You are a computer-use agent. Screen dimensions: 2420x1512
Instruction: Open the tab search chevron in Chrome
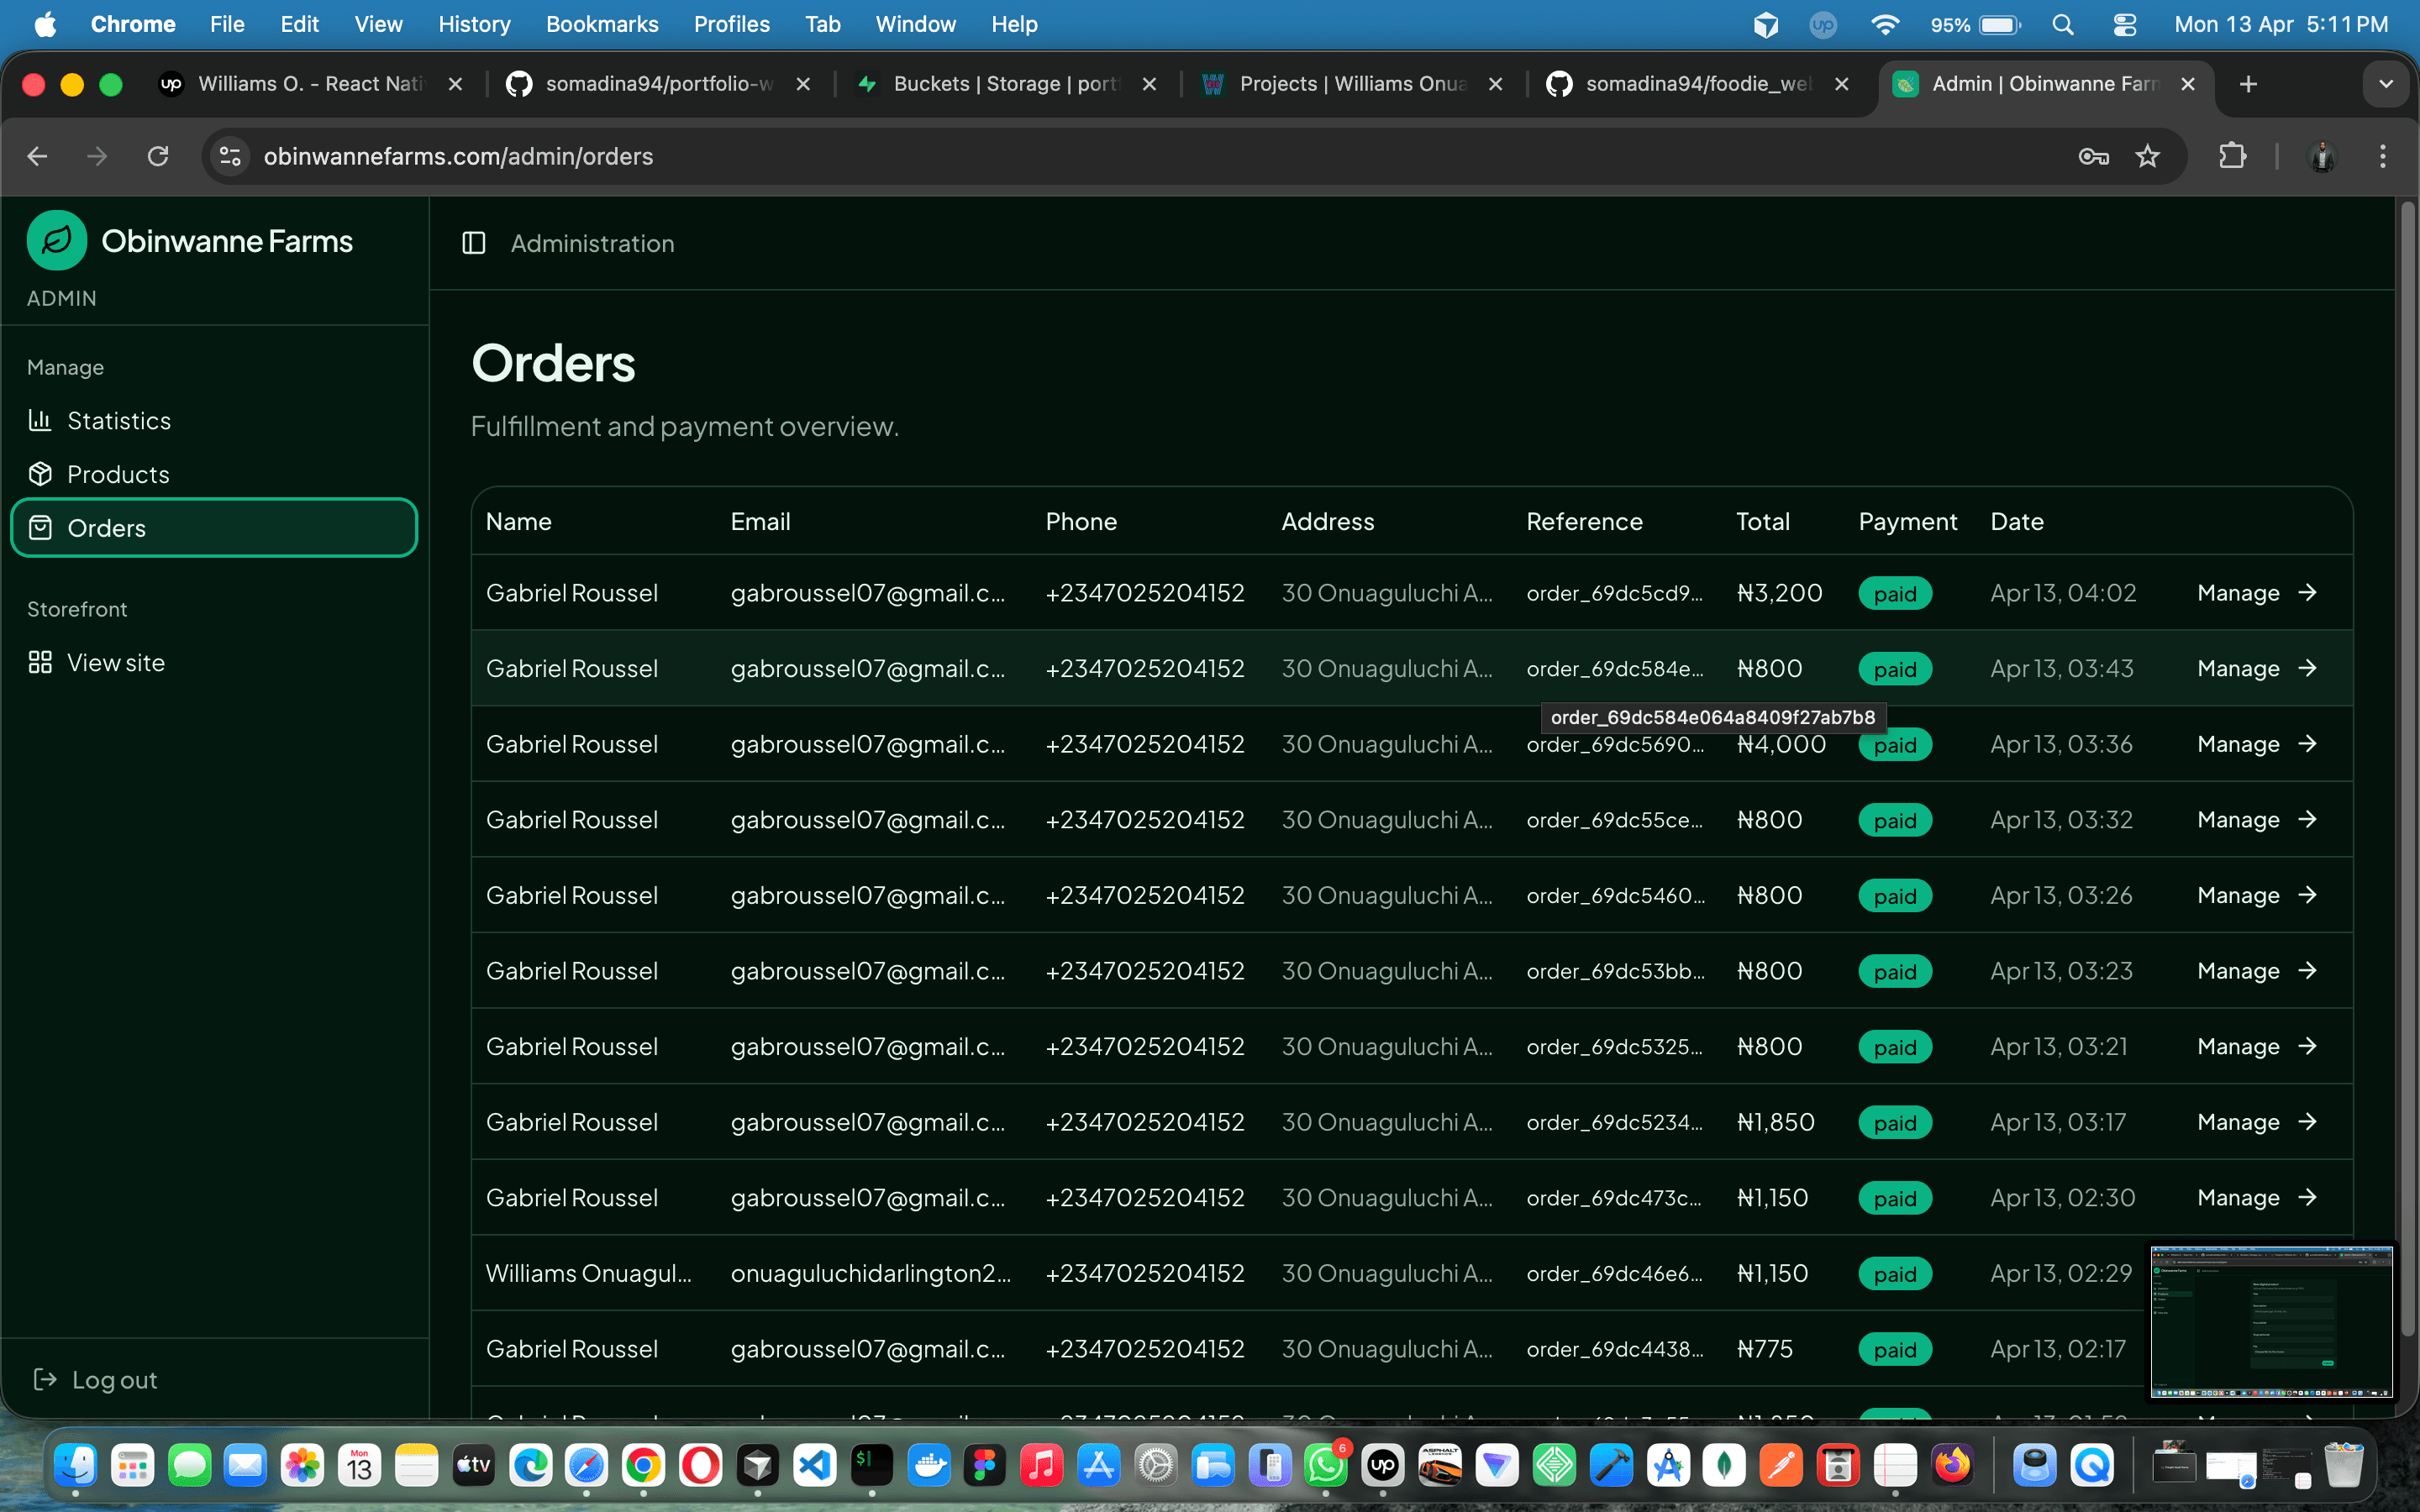(2387, 84)
